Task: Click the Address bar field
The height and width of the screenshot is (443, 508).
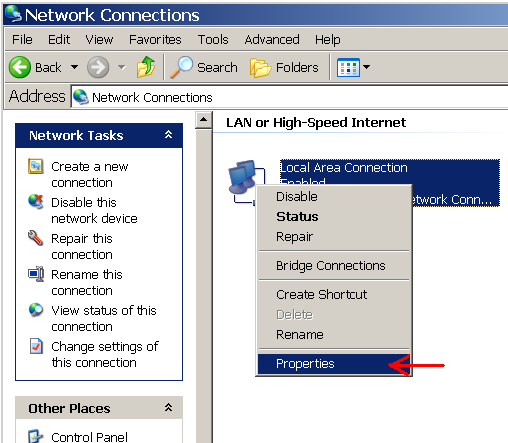Action: (289, 97)
